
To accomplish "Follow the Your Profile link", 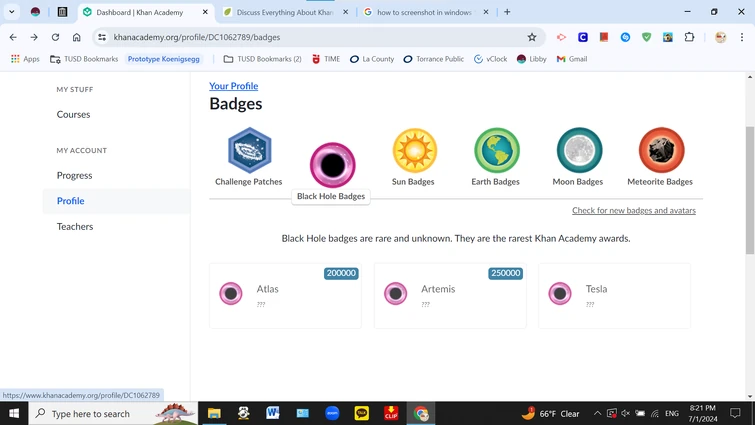I will (x=234, y=86).
